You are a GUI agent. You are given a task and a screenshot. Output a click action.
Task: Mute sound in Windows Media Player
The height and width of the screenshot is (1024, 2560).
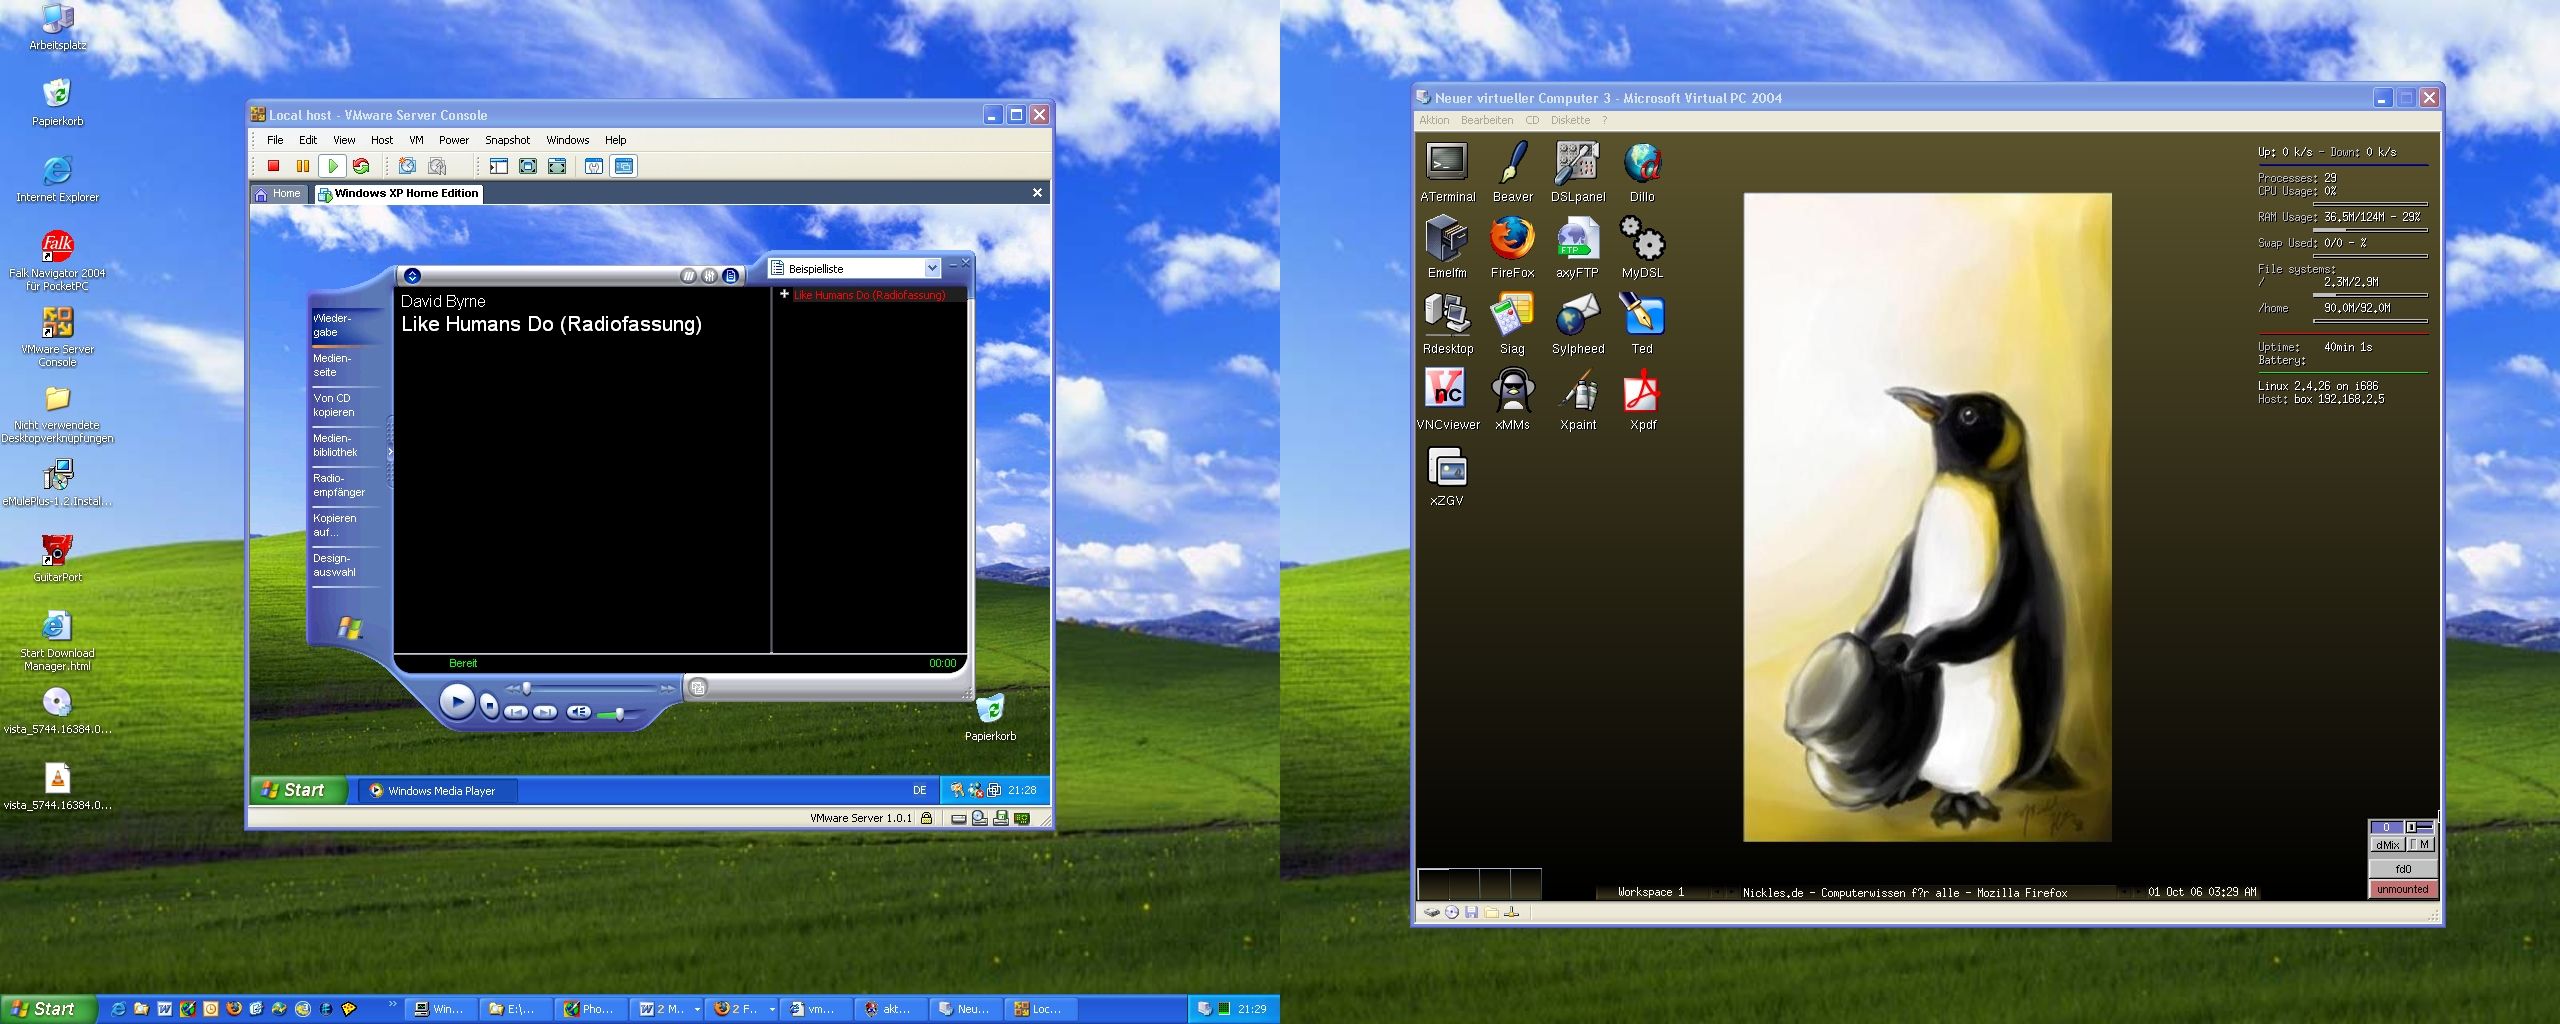pyautogui.click(x=578, y=712)
